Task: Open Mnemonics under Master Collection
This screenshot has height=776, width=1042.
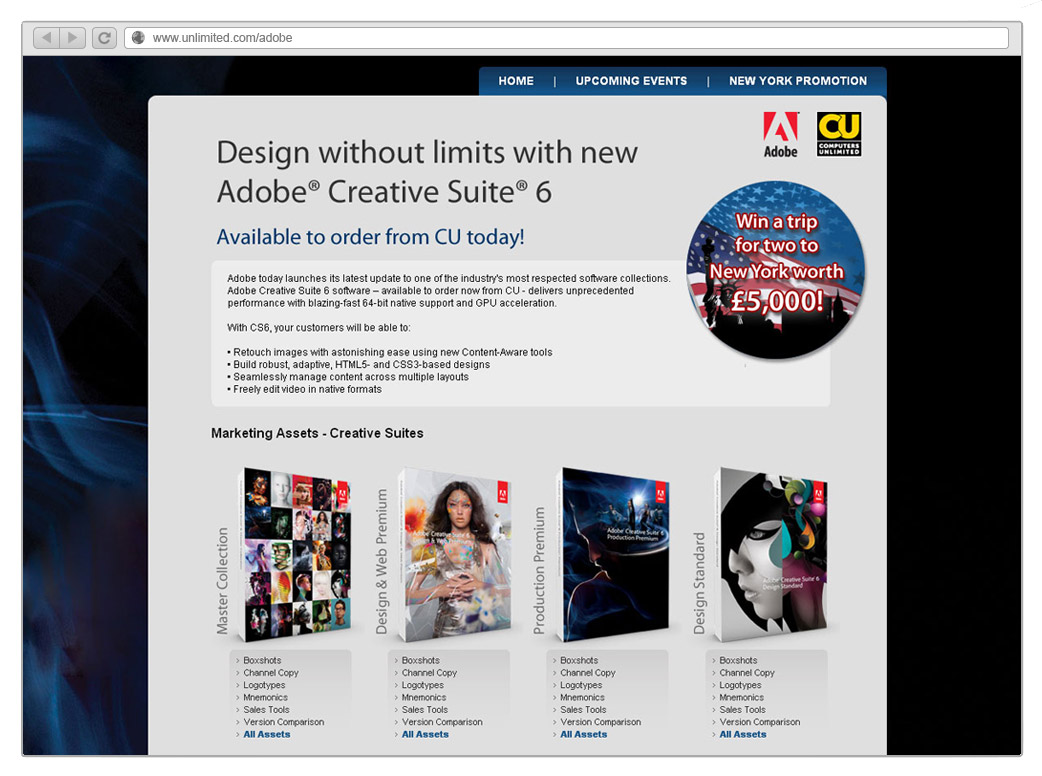Action: [x=265, y=698]
